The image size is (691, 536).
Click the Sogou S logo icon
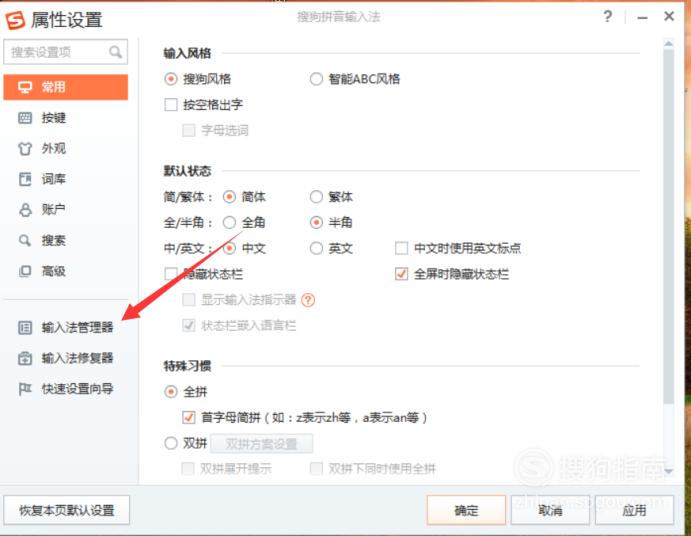(x=15, y=20)
